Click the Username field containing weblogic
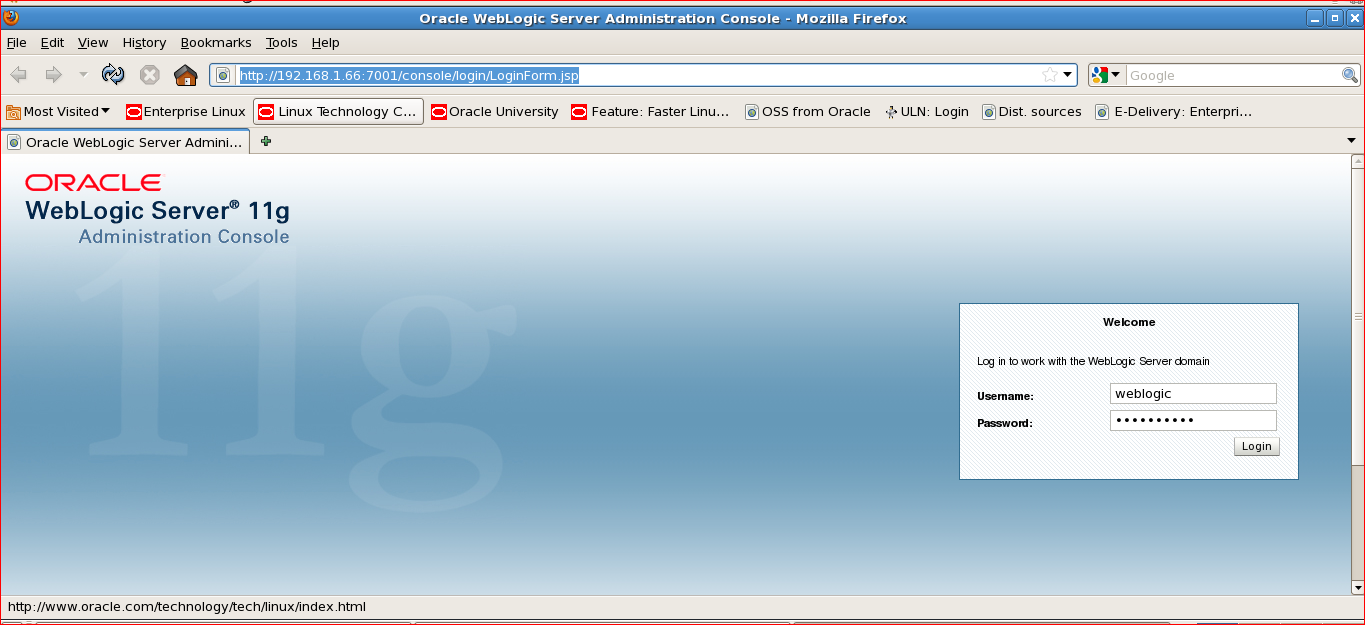The image size is (1365, 625). [1193, 394]
